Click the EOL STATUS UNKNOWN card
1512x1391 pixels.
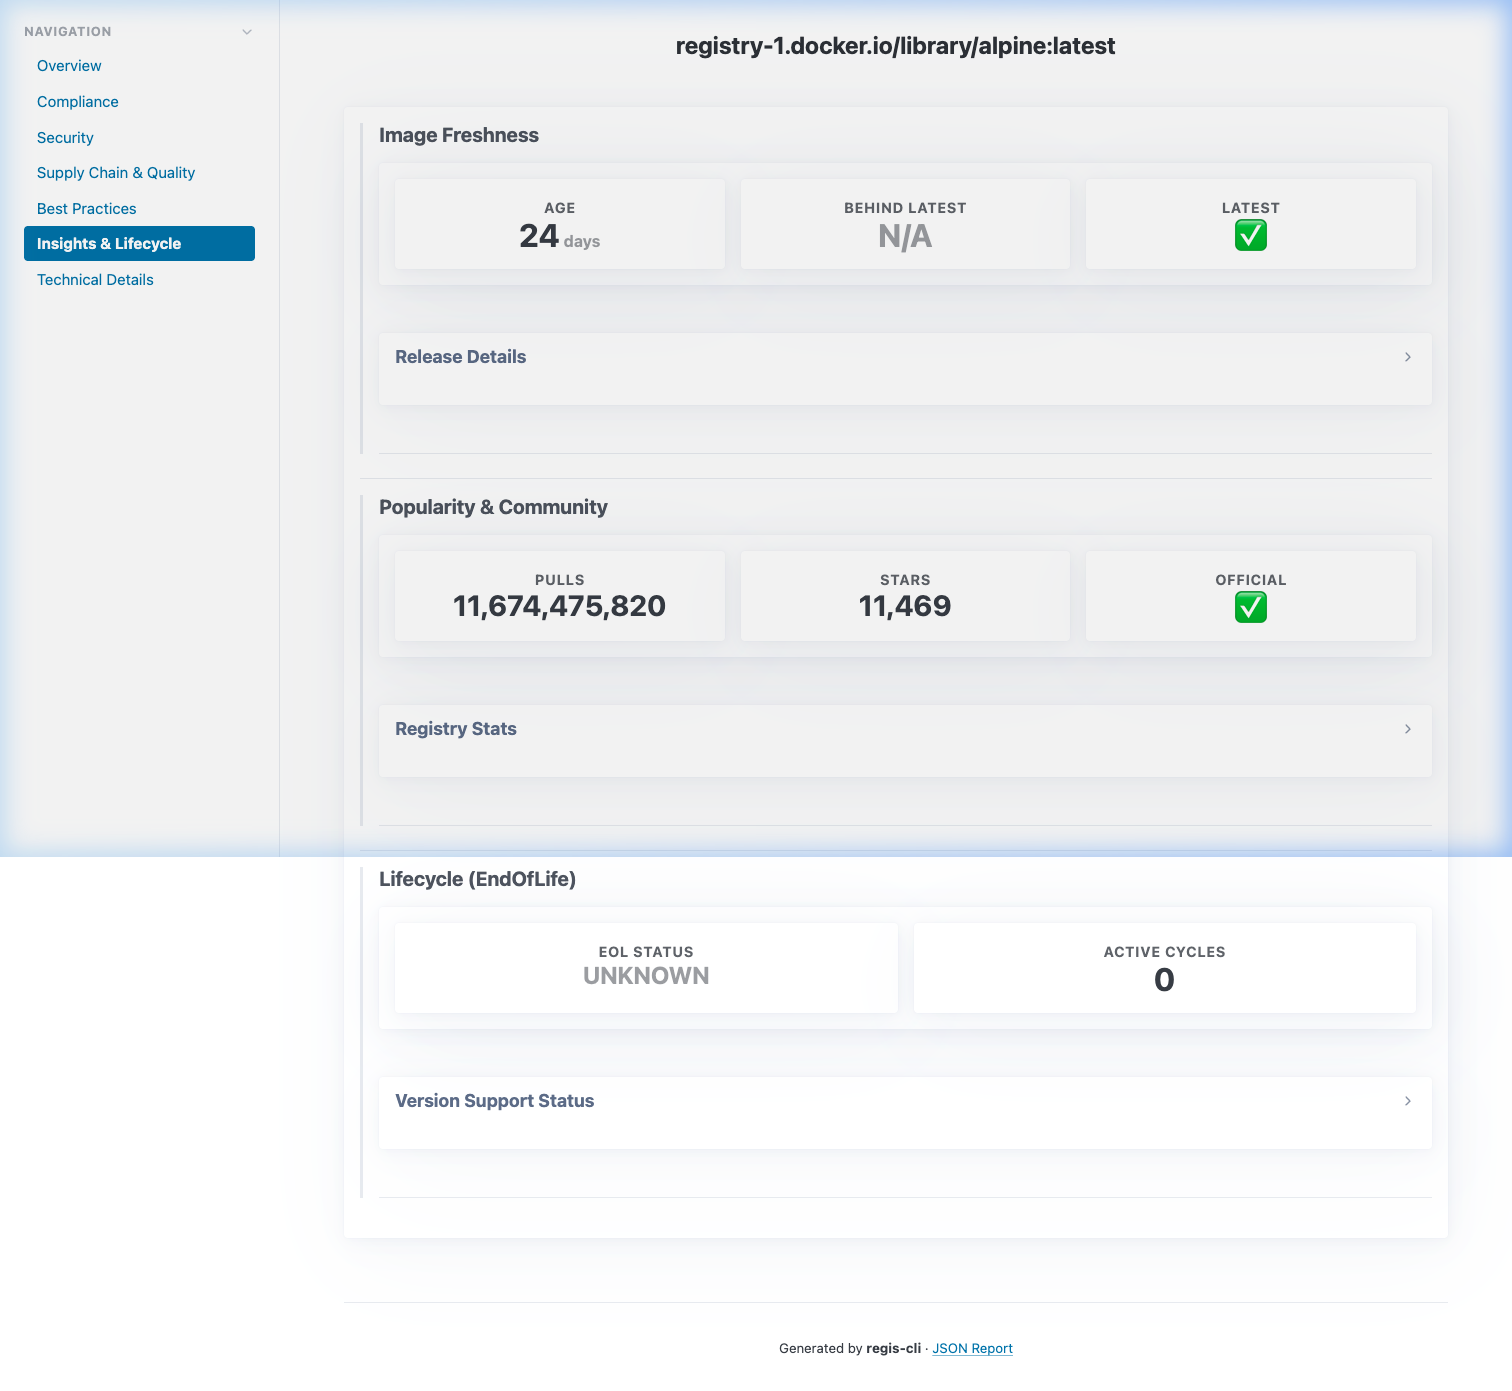click(x=645, y=967)
